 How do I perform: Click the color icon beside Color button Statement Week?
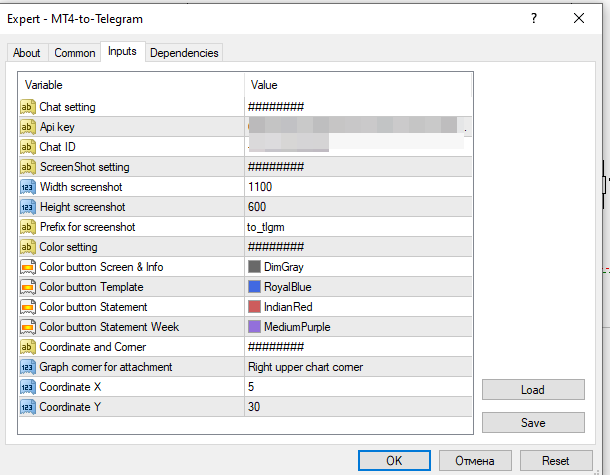pyautogui.click(x=27, y=327)
